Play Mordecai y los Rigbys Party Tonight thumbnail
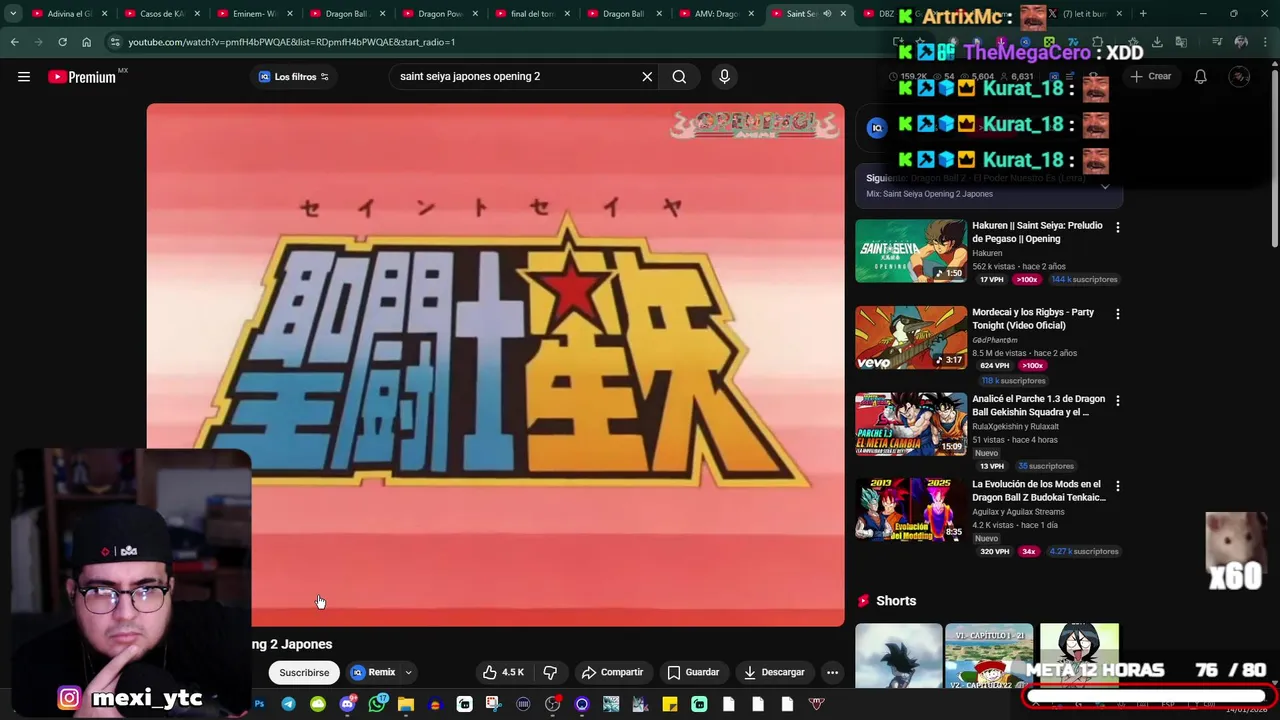The image size is (1280, 720). [x=911, y=338]
